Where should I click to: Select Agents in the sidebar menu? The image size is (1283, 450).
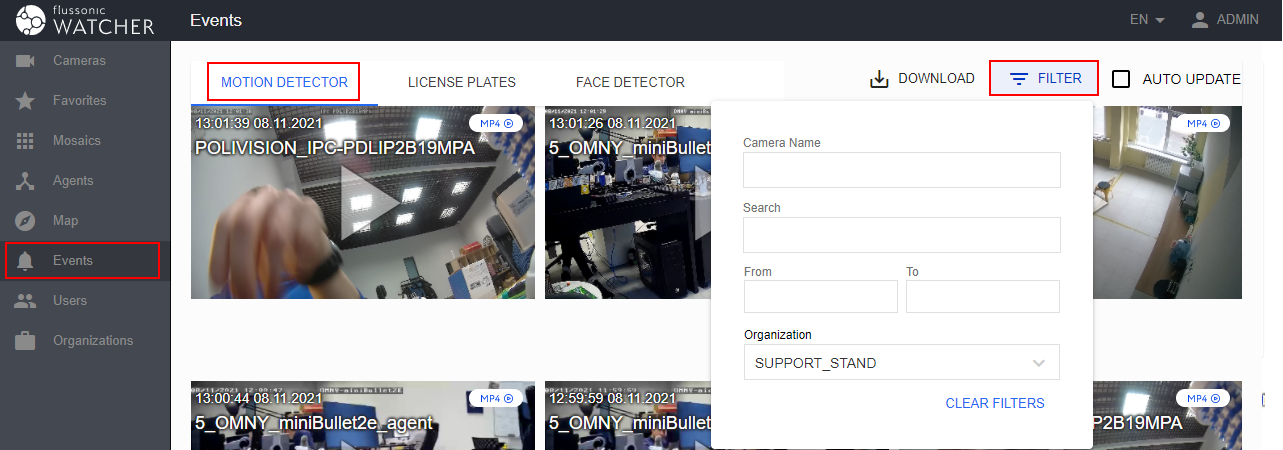tap(73, 181)
